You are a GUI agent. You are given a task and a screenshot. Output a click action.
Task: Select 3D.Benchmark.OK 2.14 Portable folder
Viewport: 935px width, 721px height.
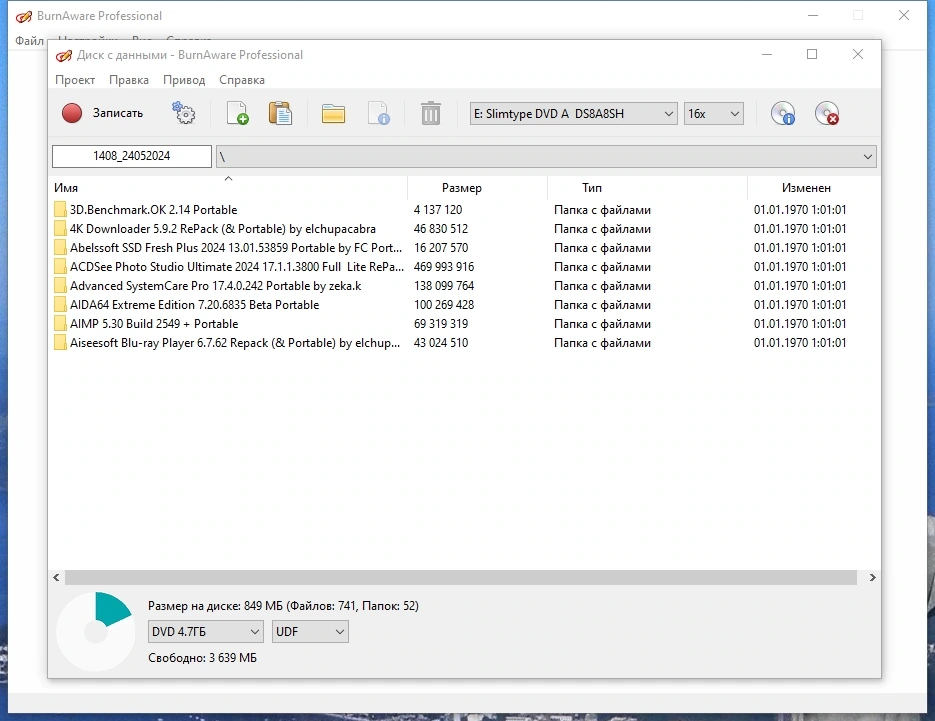pos(153,210)
